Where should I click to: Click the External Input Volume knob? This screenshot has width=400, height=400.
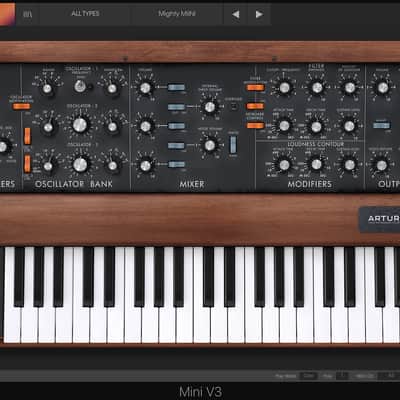click(210, 107)
